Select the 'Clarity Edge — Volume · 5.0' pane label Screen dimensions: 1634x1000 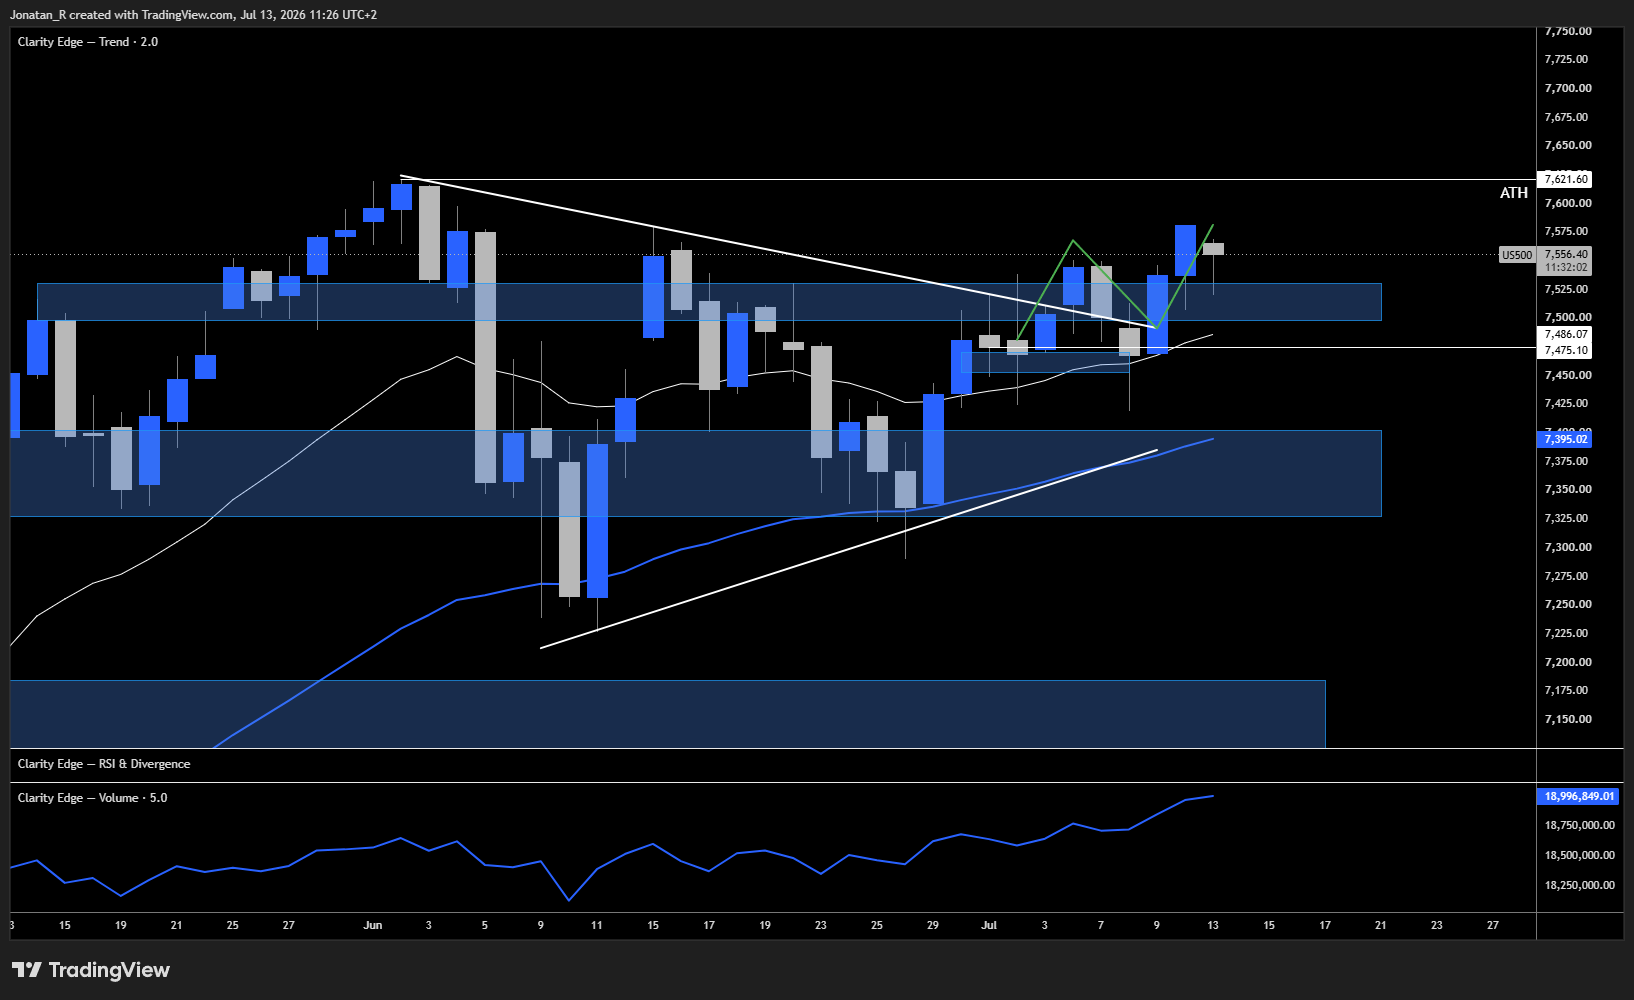(x=93, y=798)
